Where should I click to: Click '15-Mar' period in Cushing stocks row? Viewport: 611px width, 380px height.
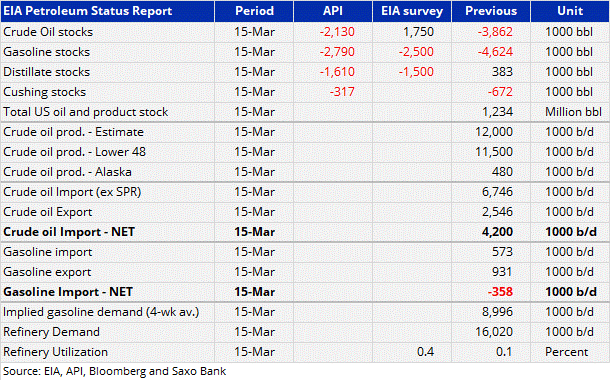[254, 92]
